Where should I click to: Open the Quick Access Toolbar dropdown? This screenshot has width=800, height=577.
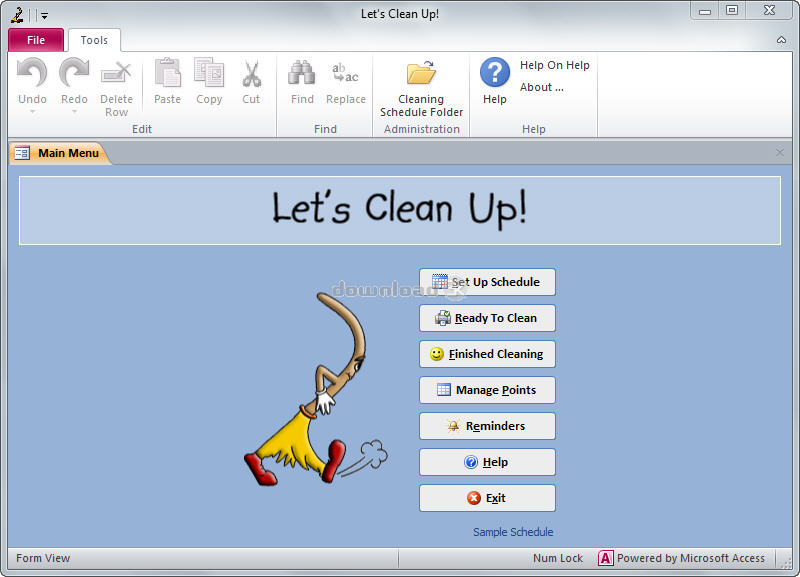coord(44,15)
